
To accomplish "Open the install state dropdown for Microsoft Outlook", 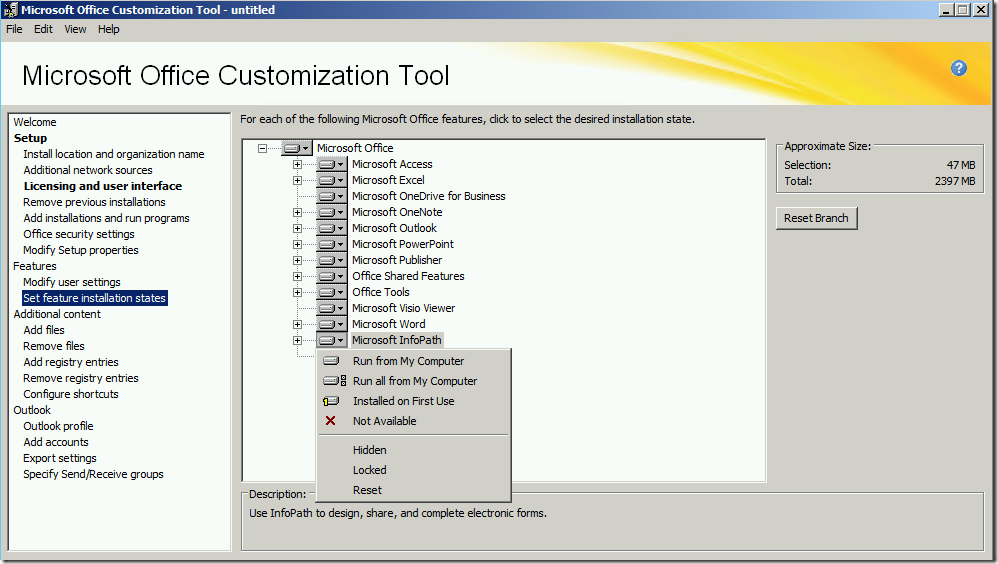I will [332, 228].
